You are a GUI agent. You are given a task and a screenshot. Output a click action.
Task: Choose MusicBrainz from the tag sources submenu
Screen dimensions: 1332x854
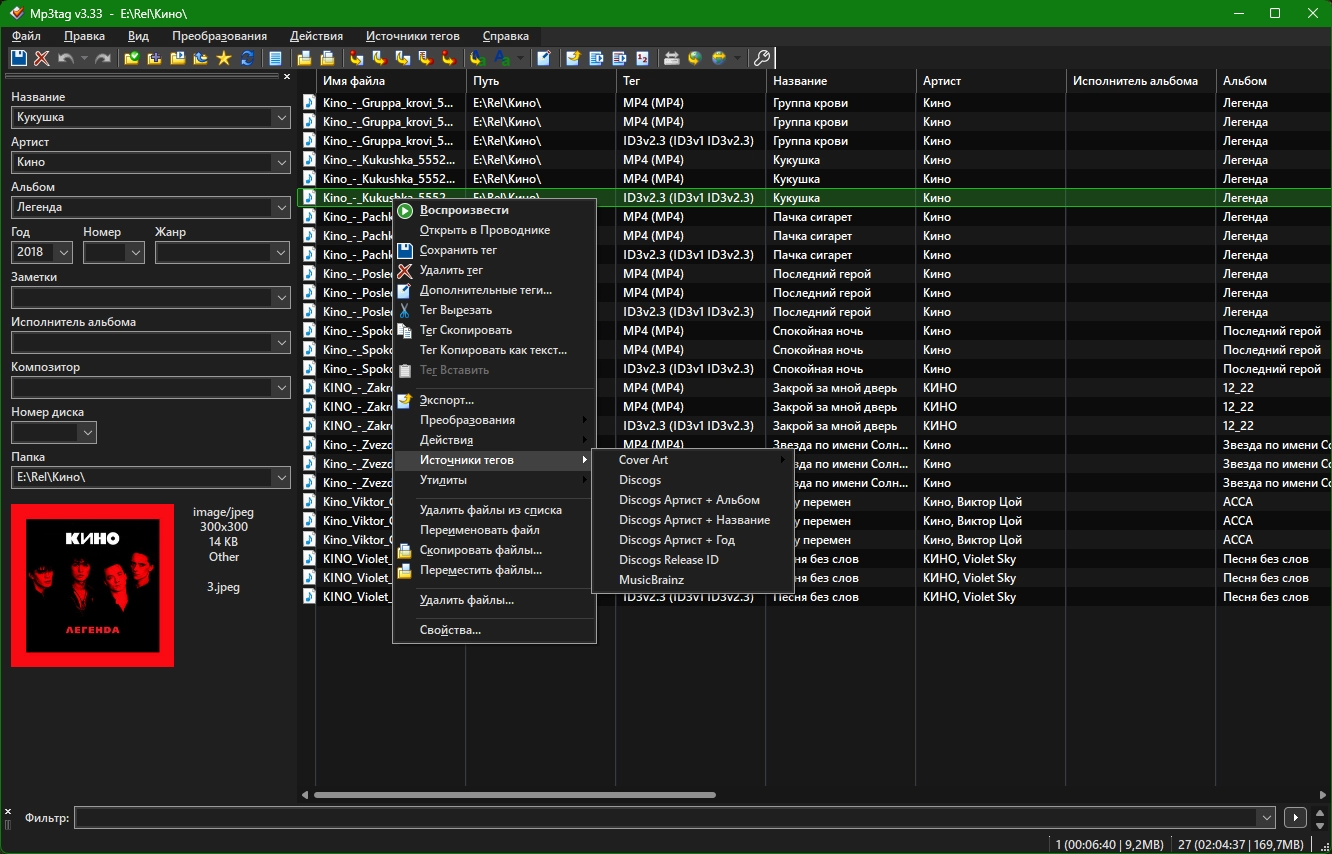pyautogui.click(x=651, y=580)
